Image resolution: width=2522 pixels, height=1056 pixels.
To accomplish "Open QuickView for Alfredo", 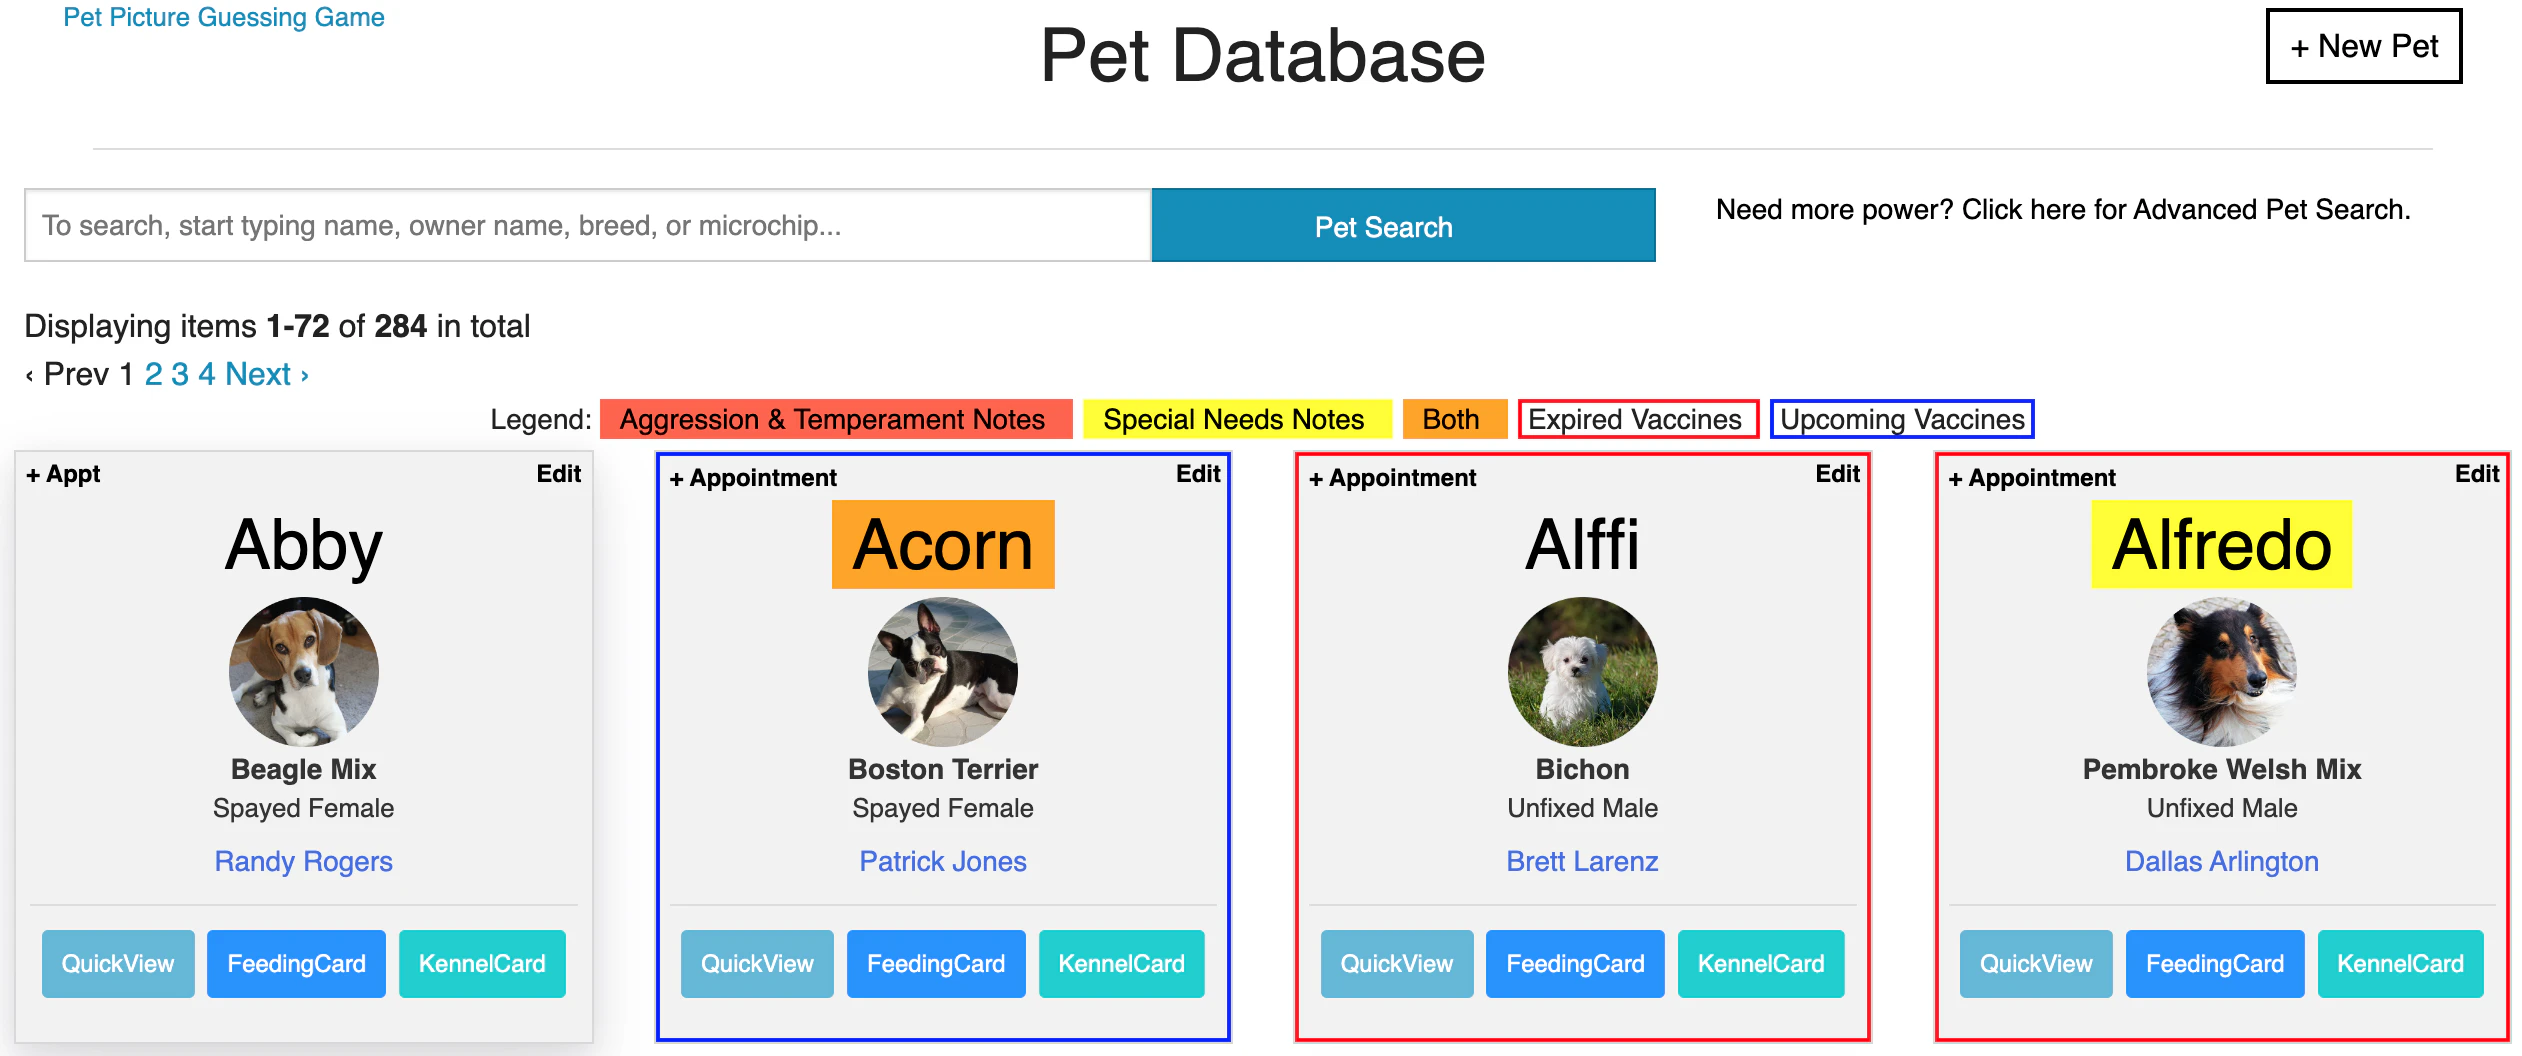I will coord(2036,963).
